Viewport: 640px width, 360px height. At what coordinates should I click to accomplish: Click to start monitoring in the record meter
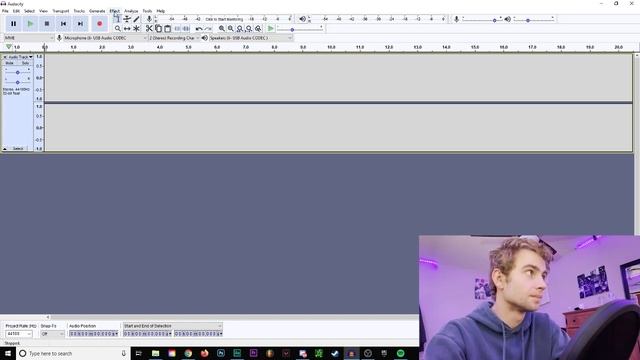224,19
